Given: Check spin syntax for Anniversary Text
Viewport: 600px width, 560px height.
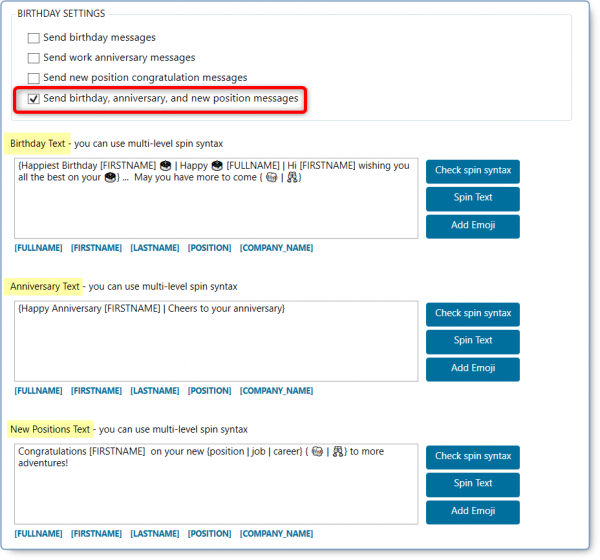Looking at the screenshot, I should [473, 313].
